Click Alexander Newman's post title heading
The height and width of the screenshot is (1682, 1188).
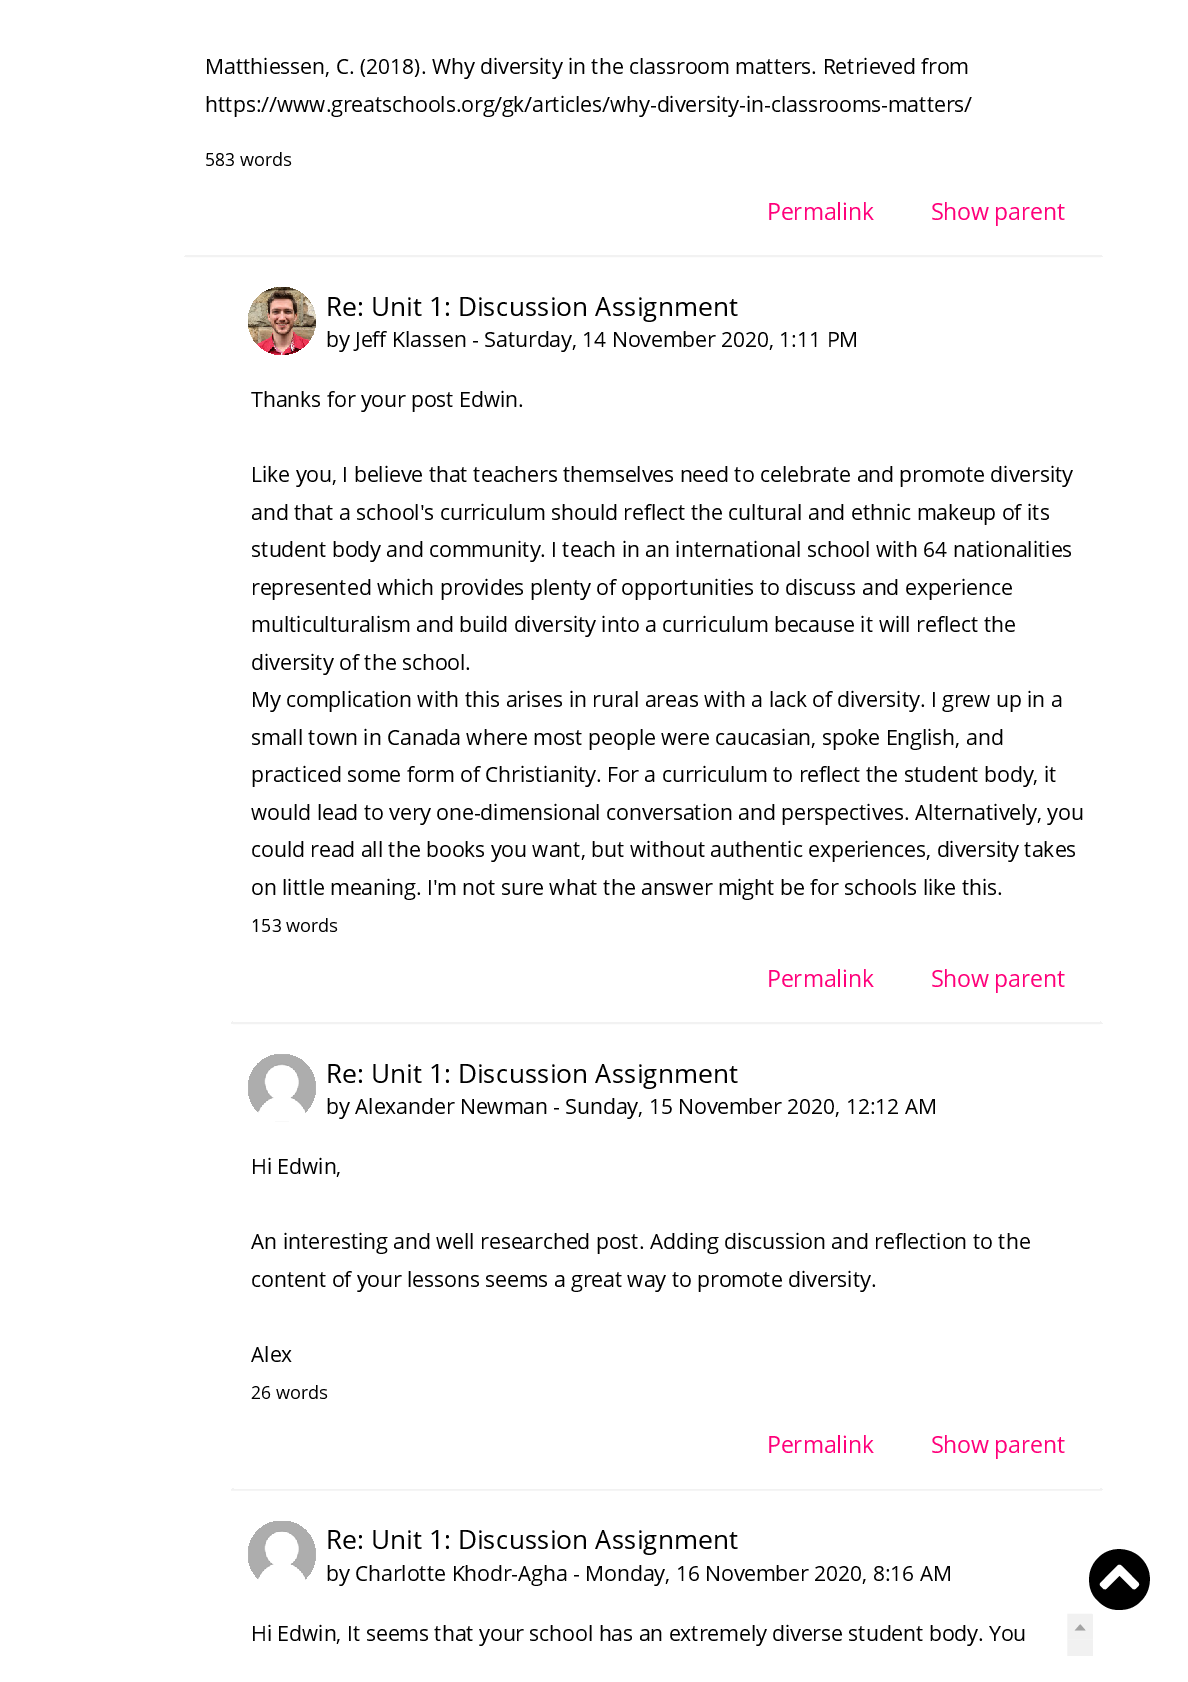(x=532, y=1074)
